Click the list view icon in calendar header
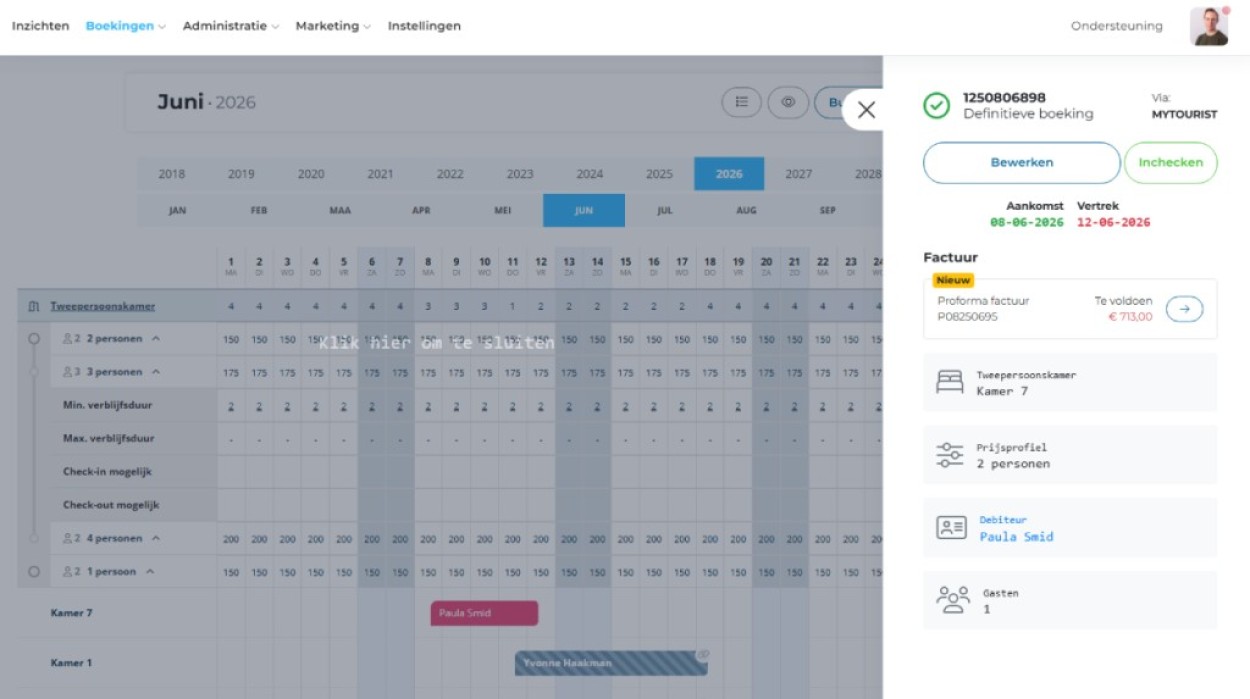Viewport: 1250px width, 699px height. [x=741, y=102]
